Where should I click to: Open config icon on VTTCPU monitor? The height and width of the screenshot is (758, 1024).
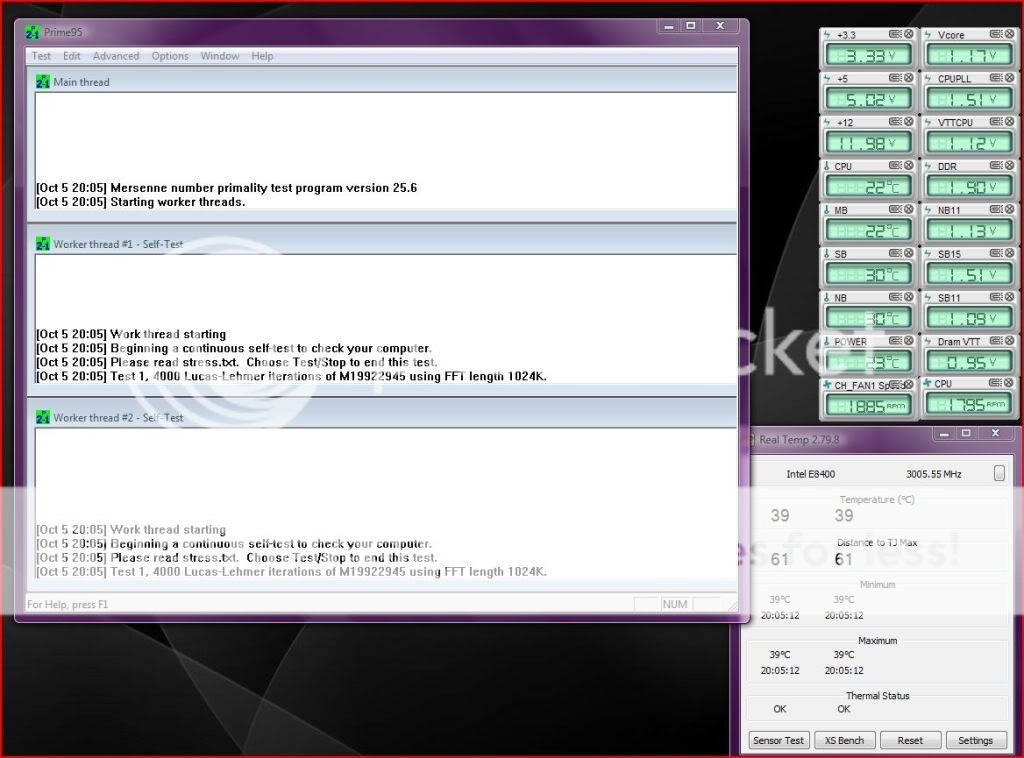(x=996, y=121)
